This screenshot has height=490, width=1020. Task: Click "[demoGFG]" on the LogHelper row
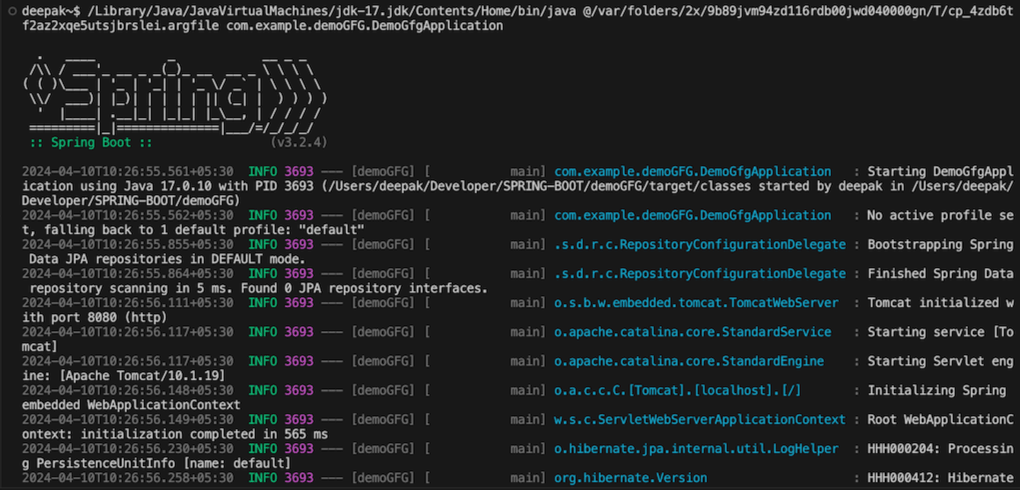(x=382, y=448)
